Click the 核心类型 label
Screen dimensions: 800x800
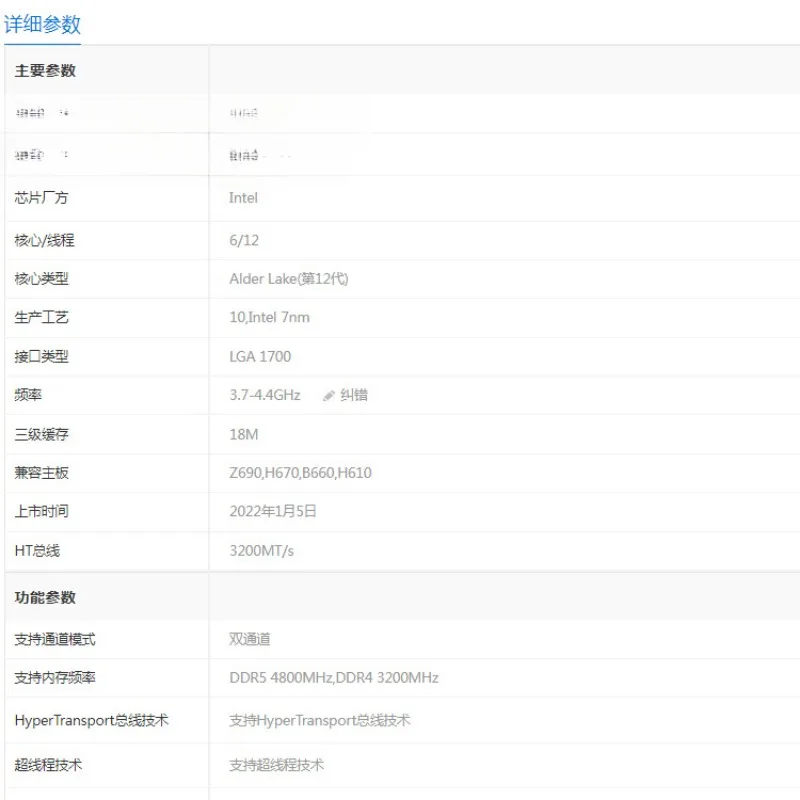click(41, 279)
